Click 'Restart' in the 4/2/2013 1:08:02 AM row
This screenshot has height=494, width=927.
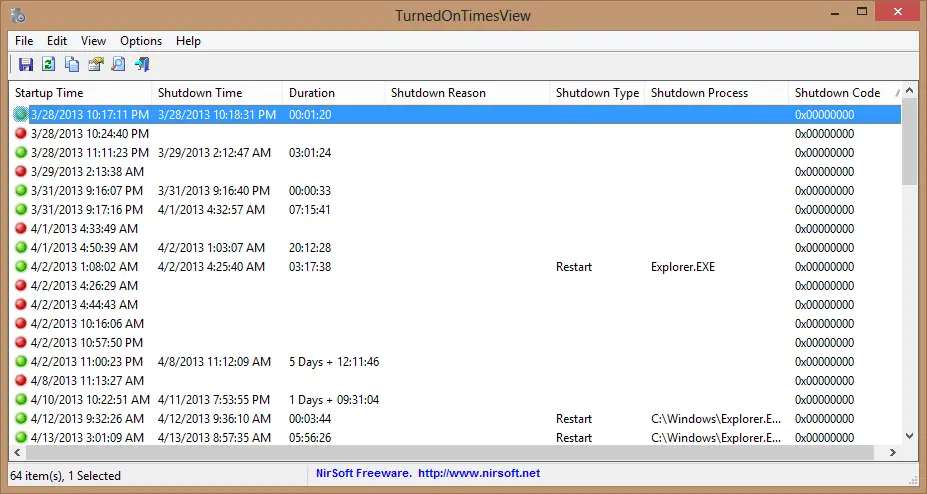pos(573,266)
